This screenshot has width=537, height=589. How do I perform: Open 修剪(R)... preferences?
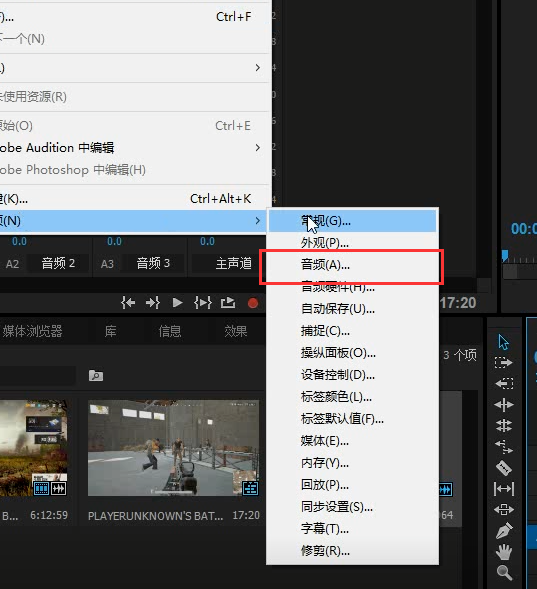tap(352, 551)
